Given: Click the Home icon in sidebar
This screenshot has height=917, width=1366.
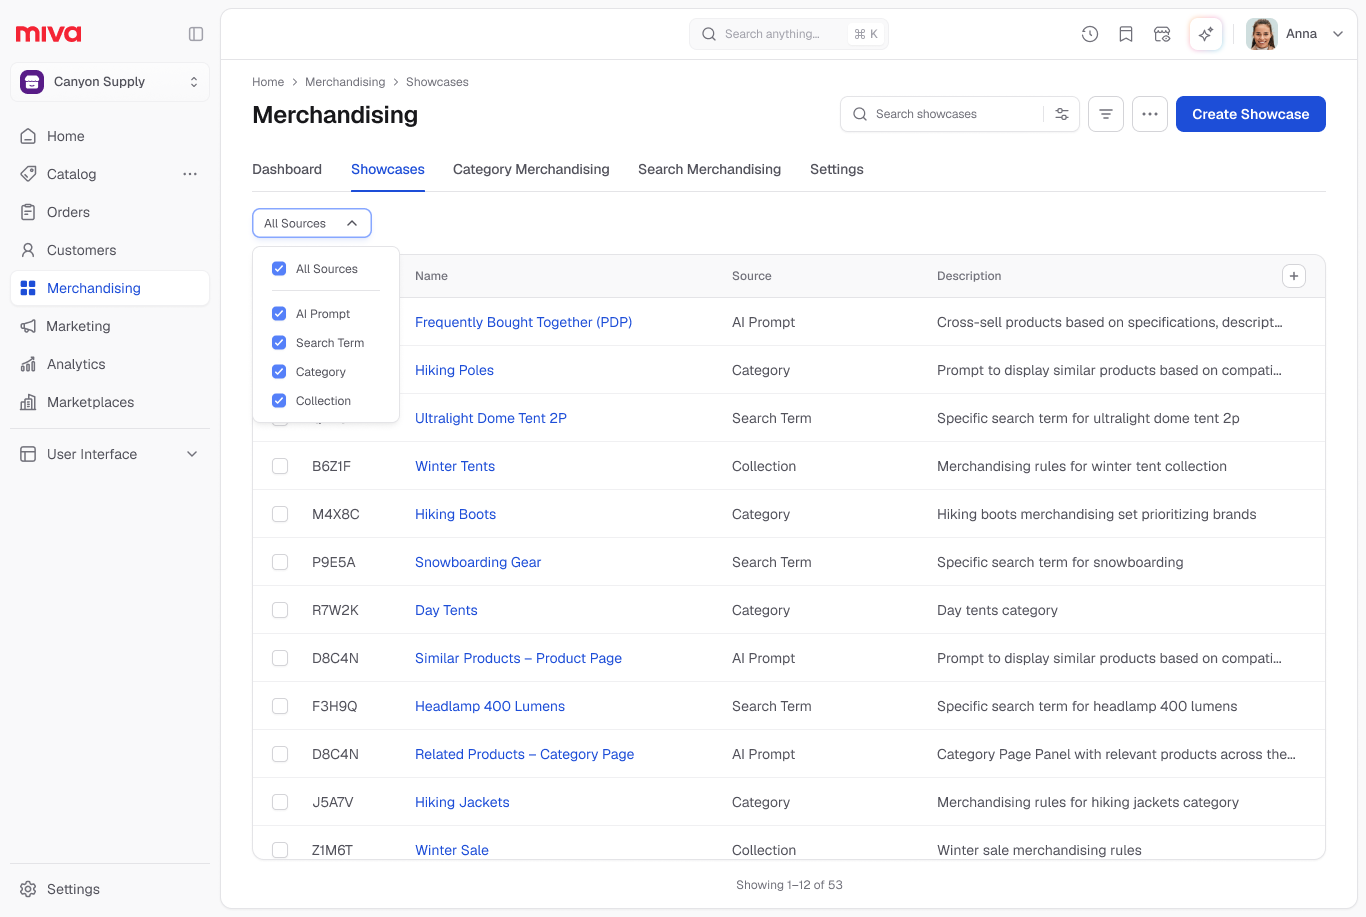Looking at the screenshot, I should tap(28, 136).
